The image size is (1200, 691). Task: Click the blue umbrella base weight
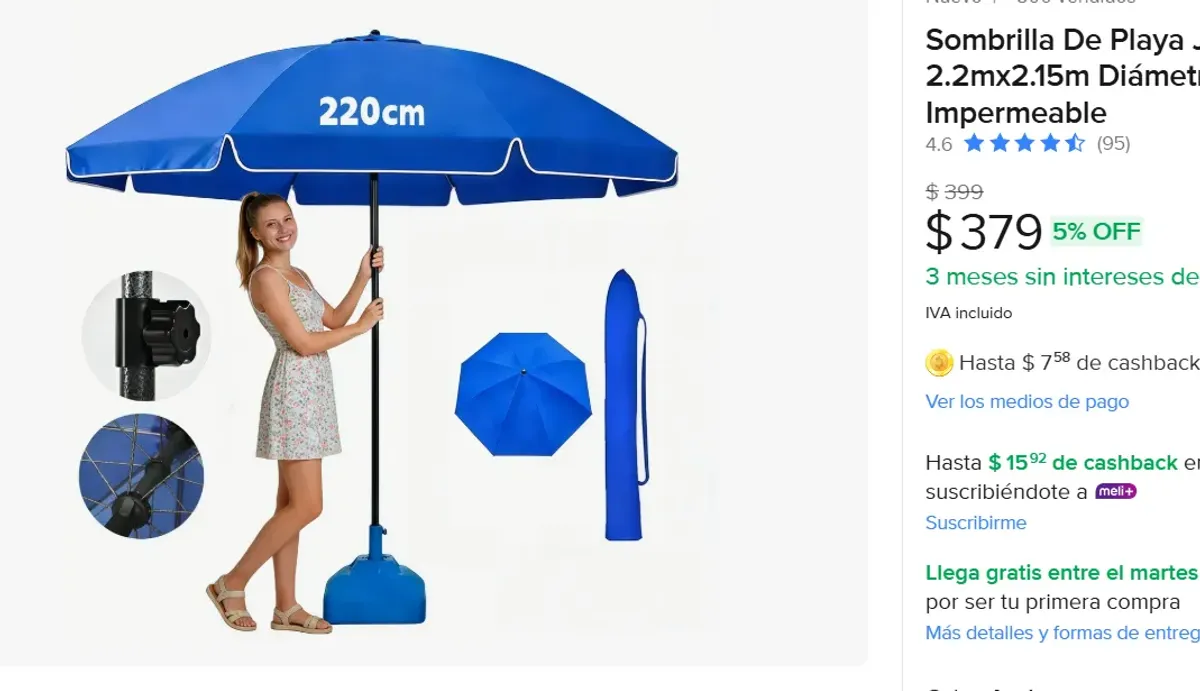pyautogui.click(x=374, y=580)
